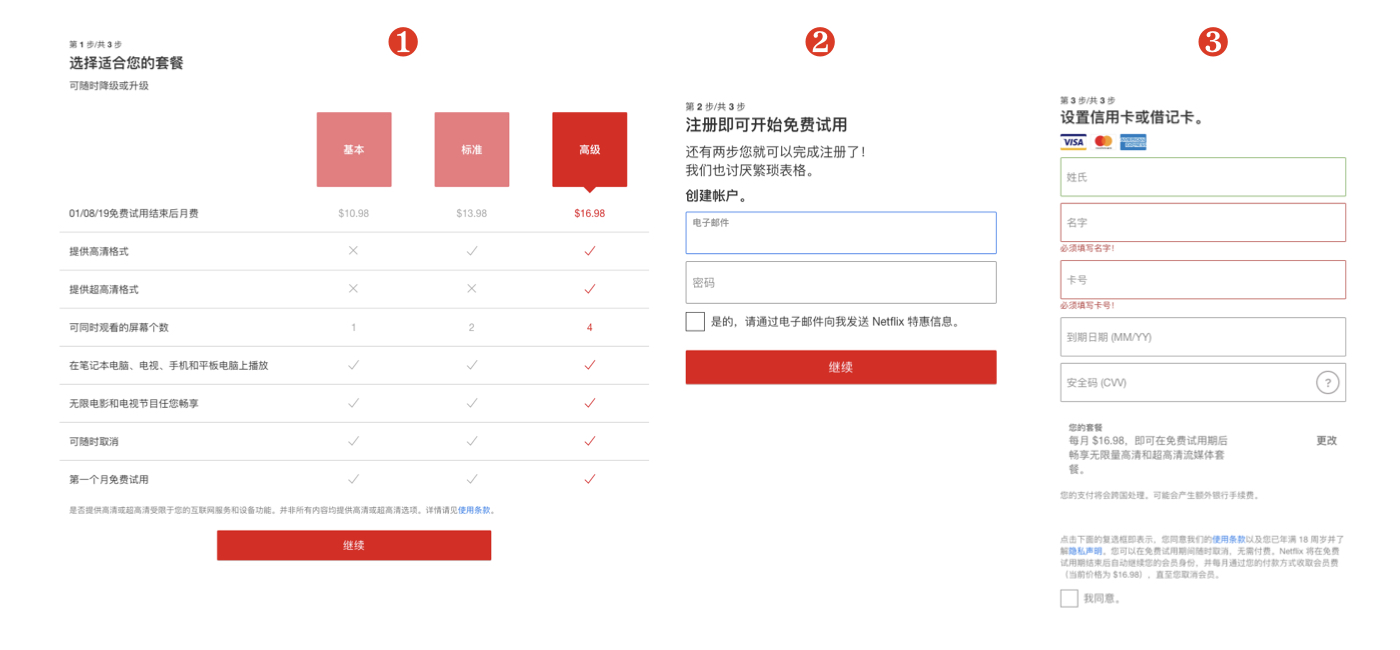The width and height of the screenshot is (1400, 650).
Task: Click the screen count 4 for premium
Action: [x=590, y=327]
